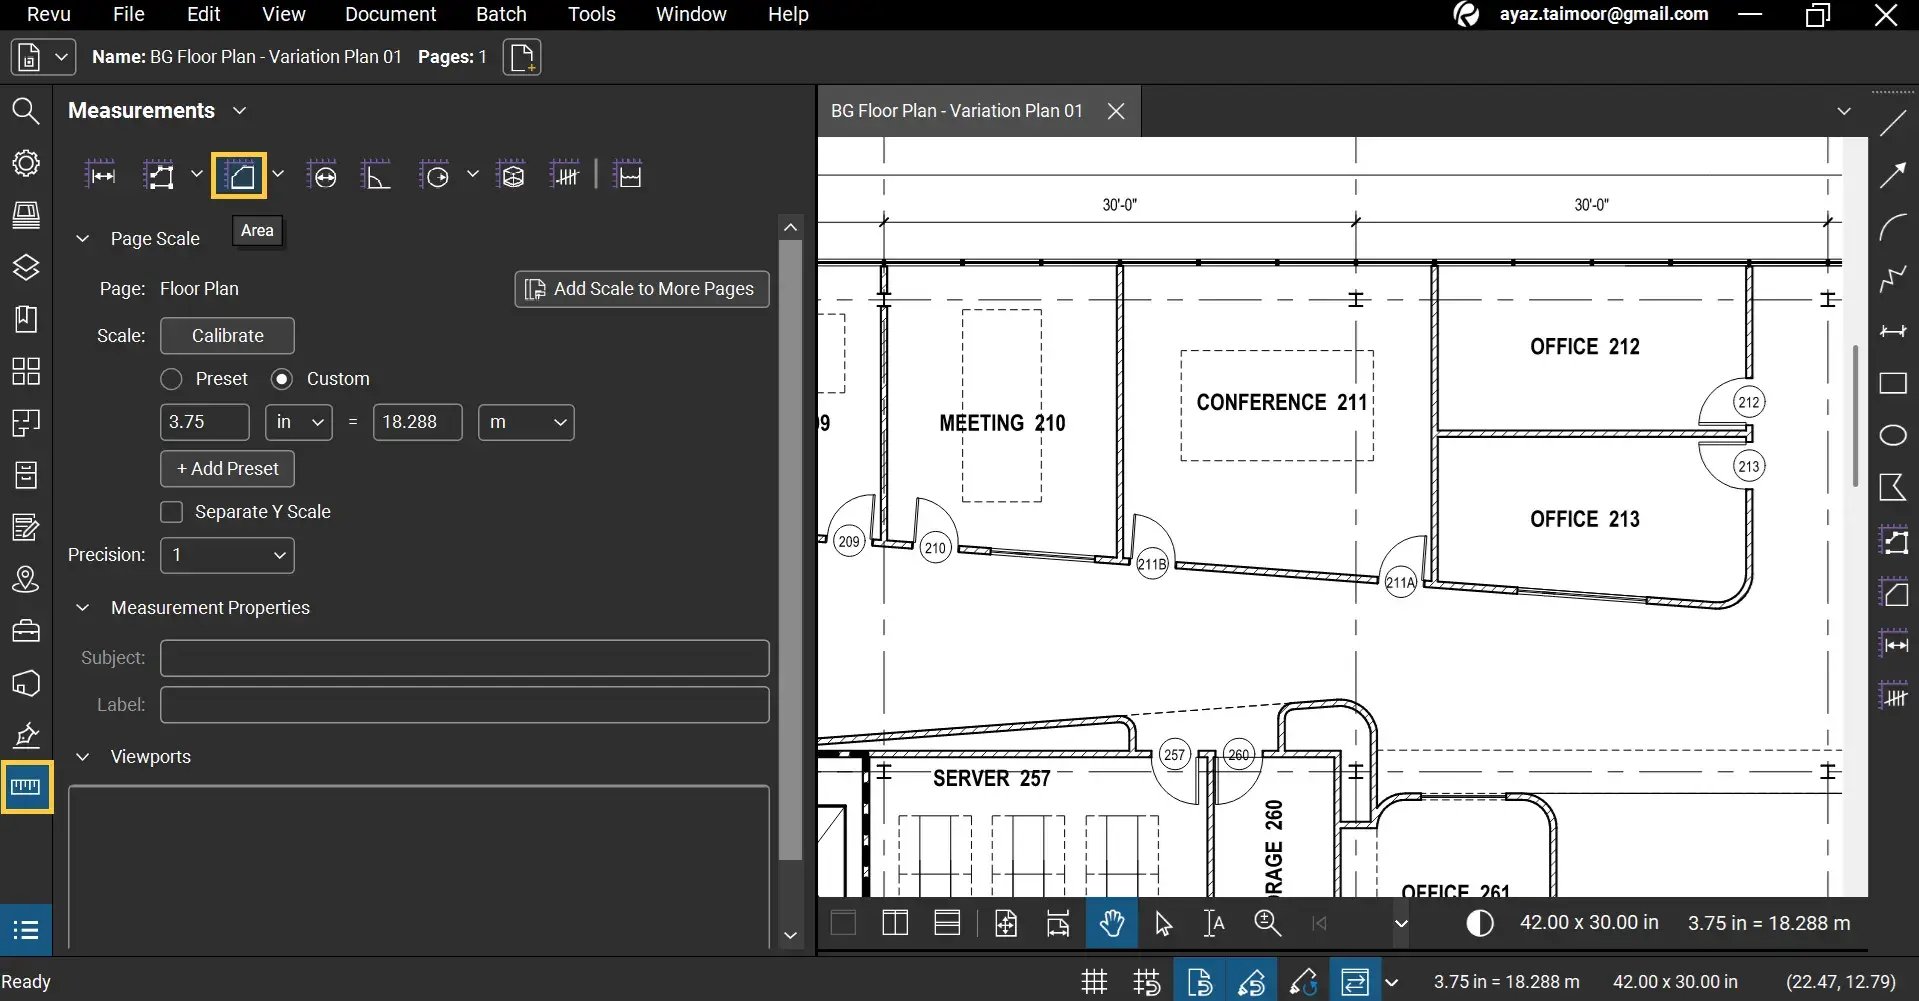Open the Search panel in sidebar
1919x1001 pixels.
26,111
